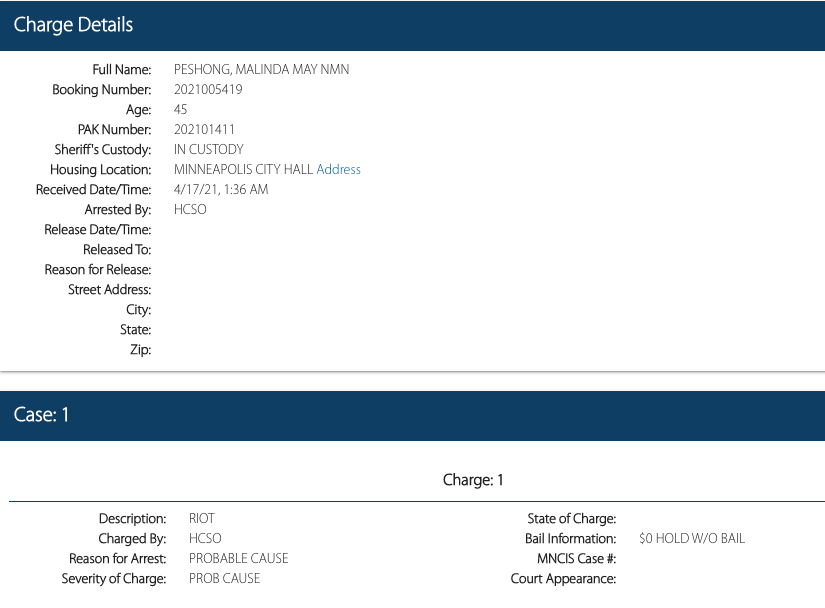Click the Charged By value HCSO
Image resolution: width=825 pixels, height=608 pixels.
point(205,539)
